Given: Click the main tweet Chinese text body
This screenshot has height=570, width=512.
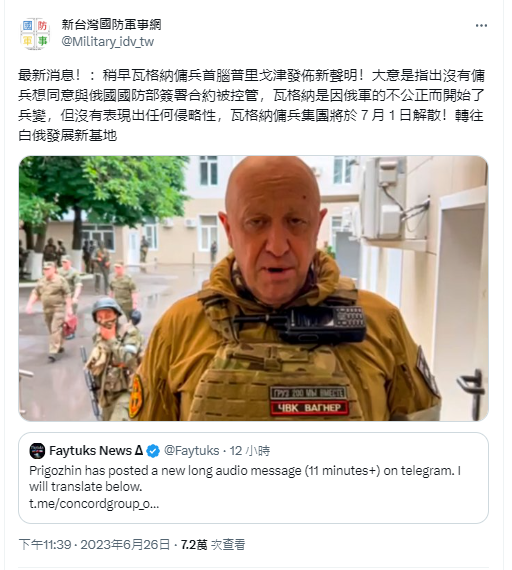Looking at the screenshot, I should 252,105.
